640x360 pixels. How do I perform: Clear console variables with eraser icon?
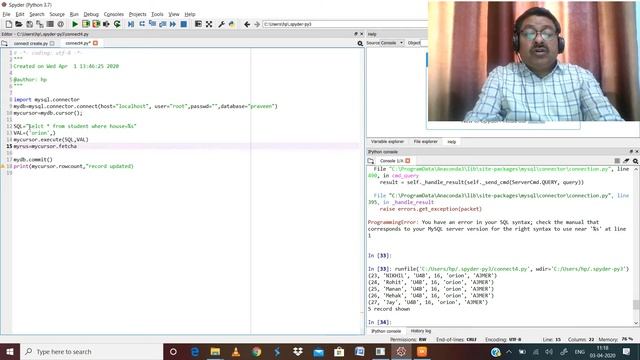[626, 161]
